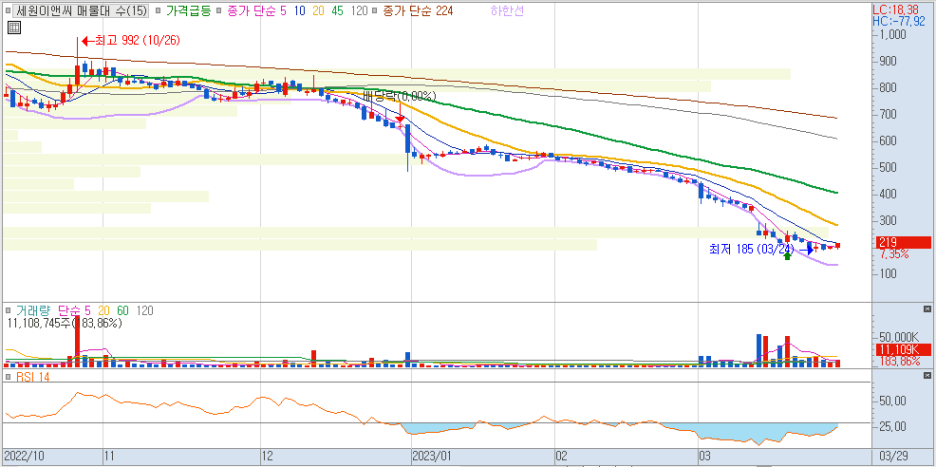Image resolution: width=936 pixels, height=467 pixels.
Task: Toggle the square marker before 세원이앤씨 매물대
Action: [8, 11]
